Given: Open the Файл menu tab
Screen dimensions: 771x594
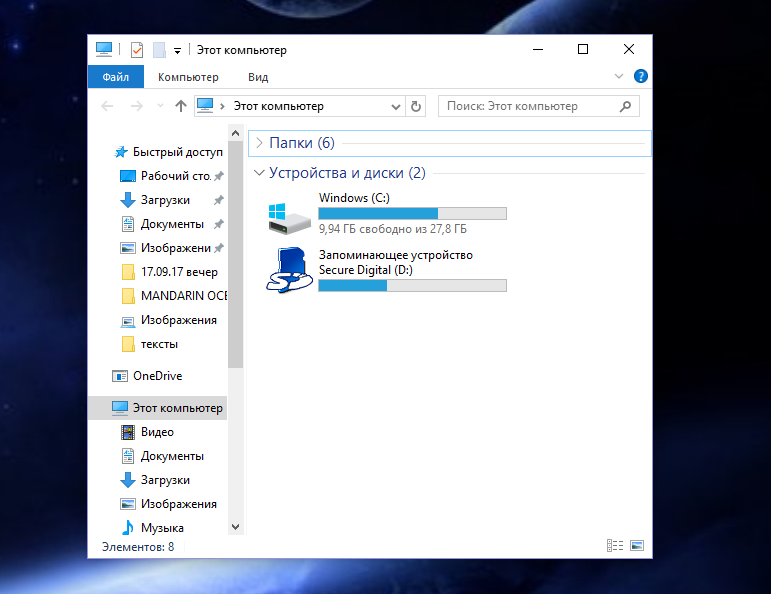Looking at the screenshot, I should point(116,77).
